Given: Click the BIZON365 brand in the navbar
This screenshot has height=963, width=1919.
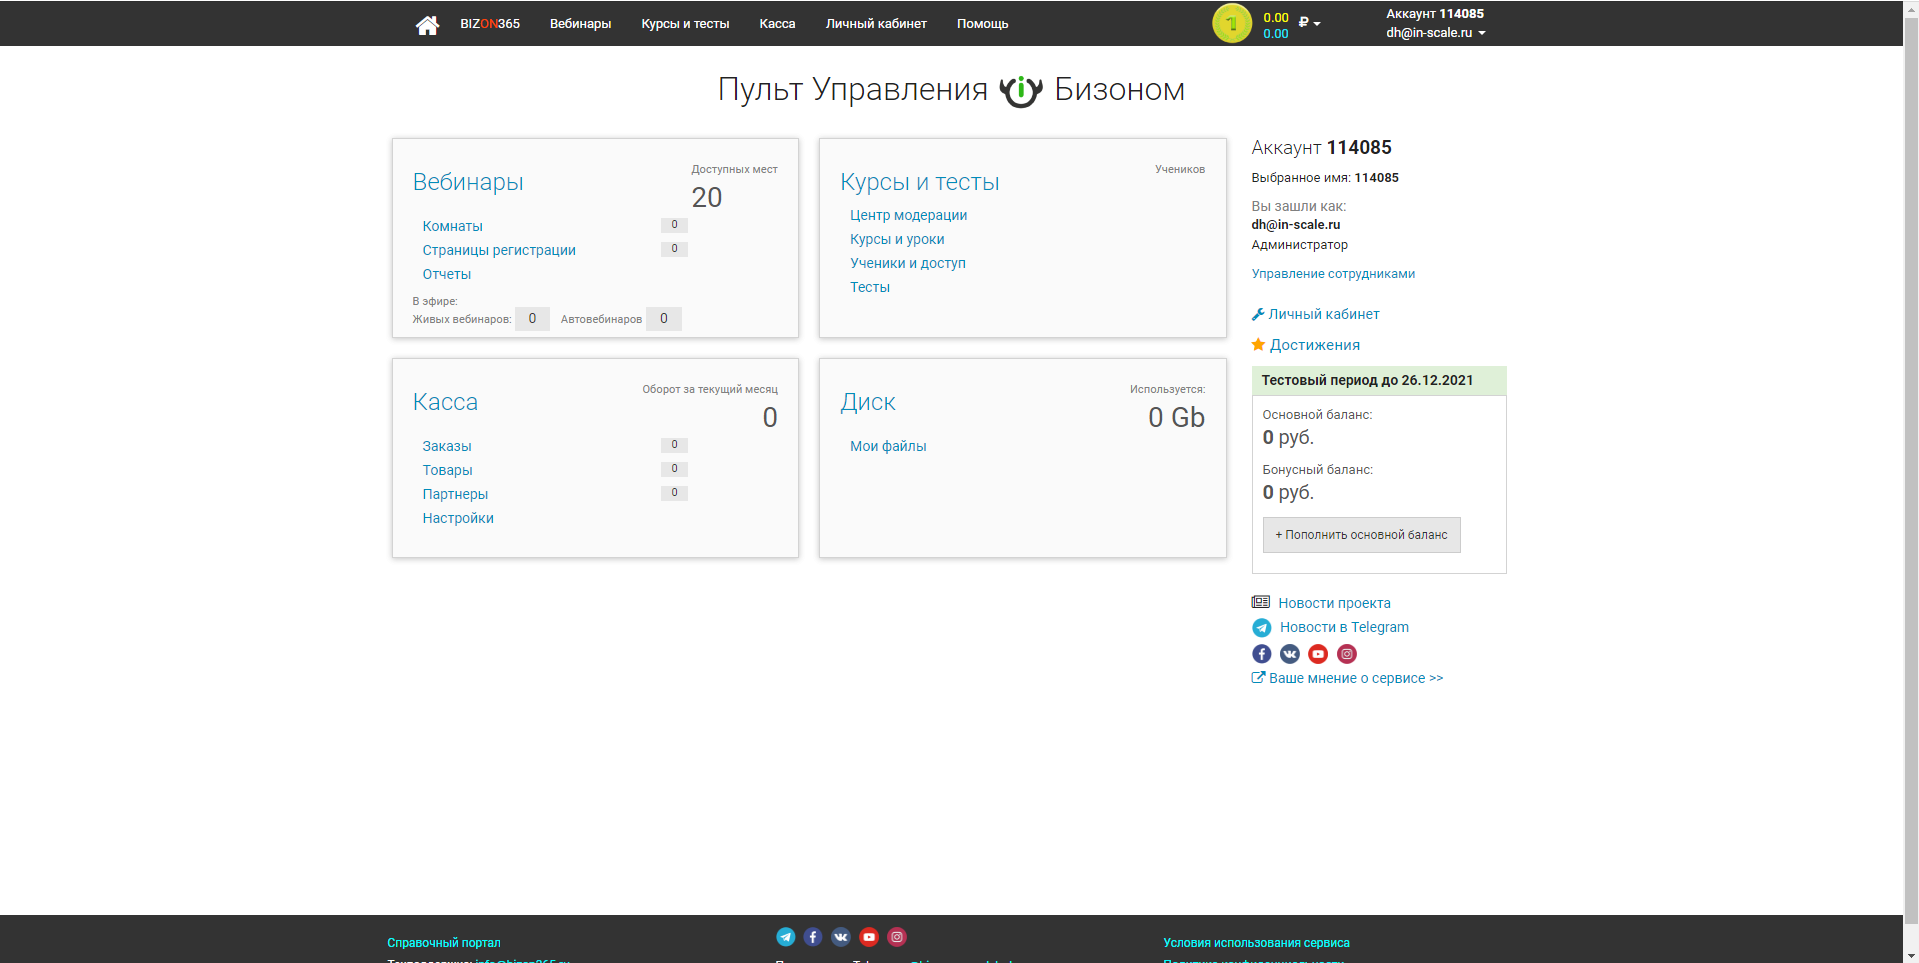Looking at the screenshot, I should point(490,24).
